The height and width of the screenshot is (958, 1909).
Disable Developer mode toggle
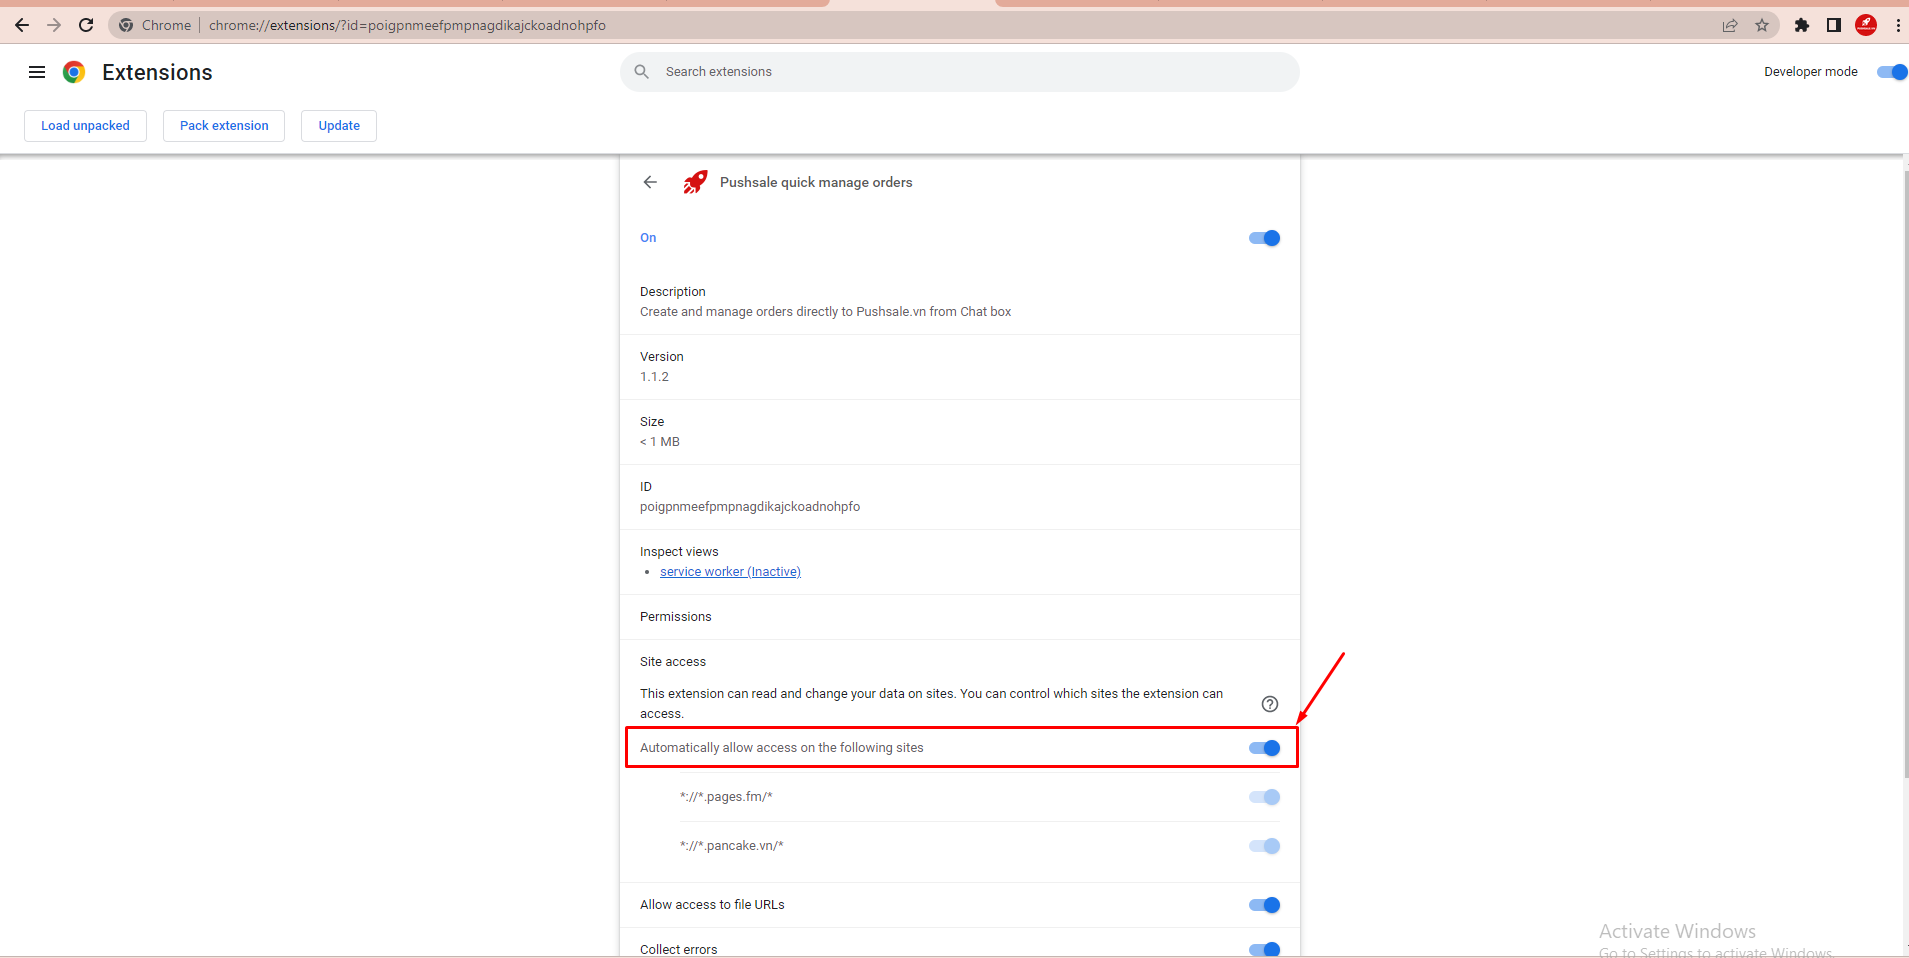coord(1891,72)
